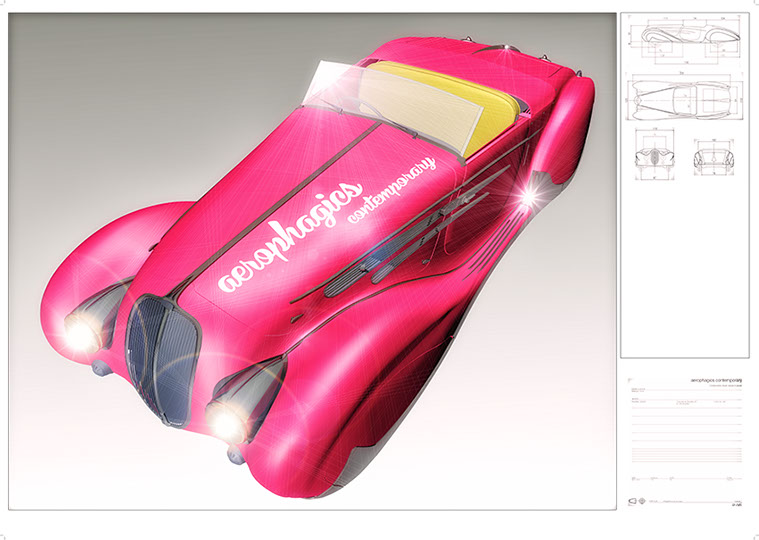Click the glowing right headlight
The width and height of the screenshot is (759, 540).
click(x=226, y=423)
